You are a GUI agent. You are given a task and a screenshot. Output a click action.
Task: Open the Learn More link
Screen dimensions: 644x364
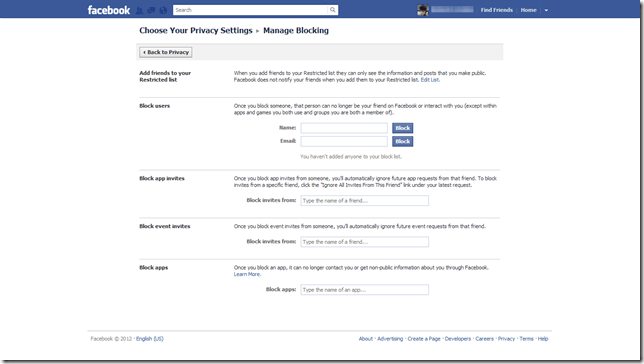click(x=247, y=274)
